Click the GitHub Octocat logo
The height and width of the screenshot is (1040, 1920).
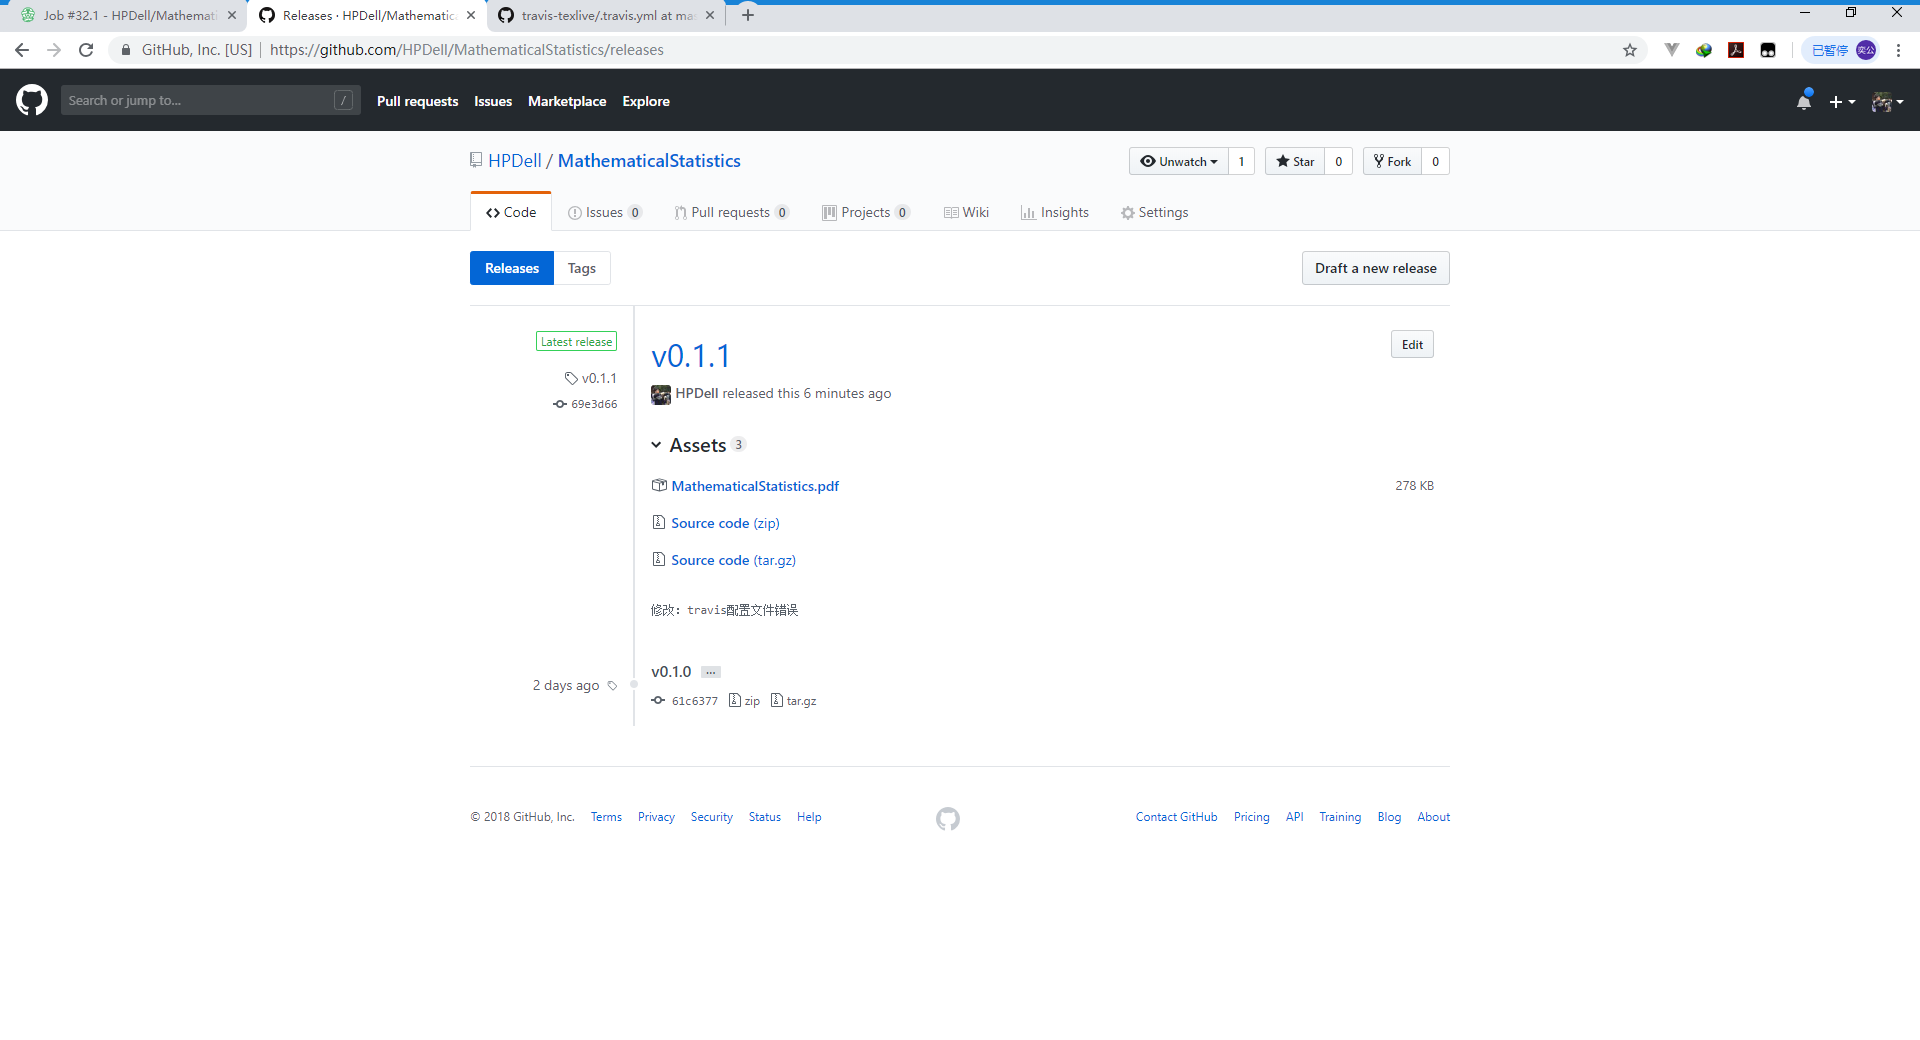click(32, 100)
